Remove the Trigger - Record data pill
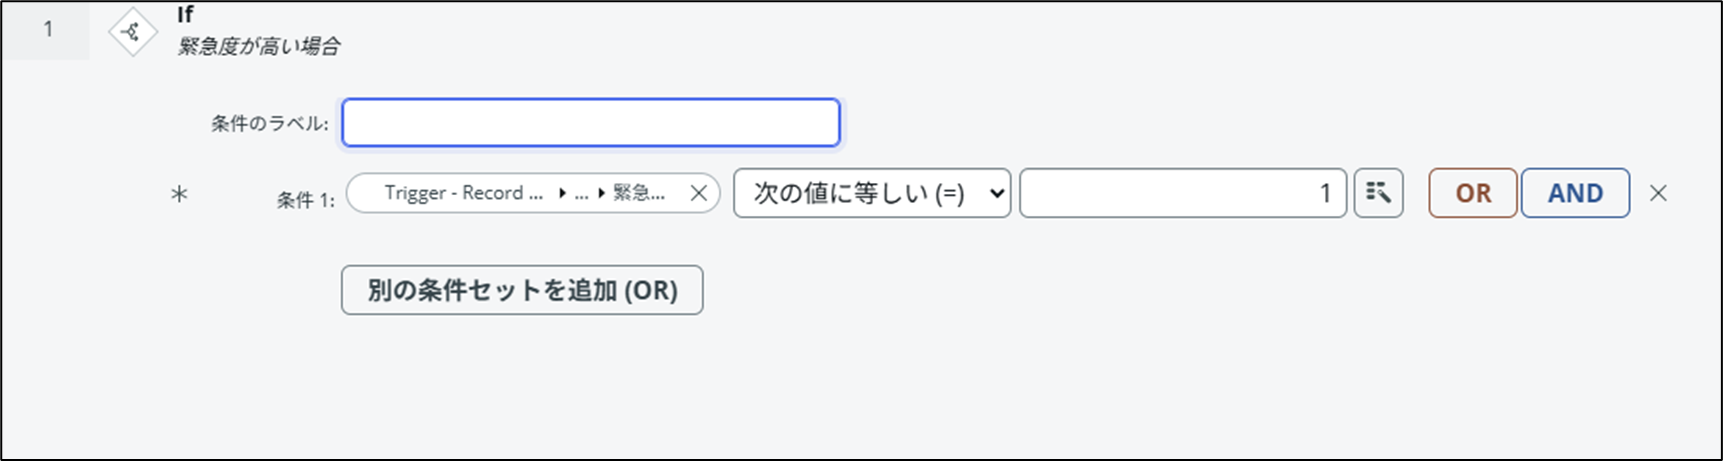Screen dimensions: 1723x461 (699, 194)
